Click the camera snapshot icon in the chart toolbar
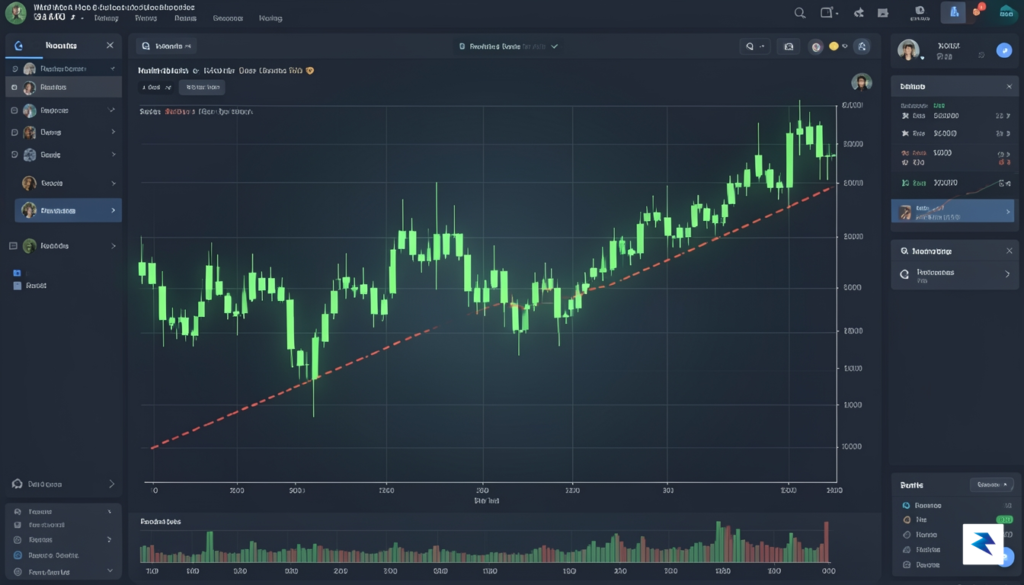Image resolution: width=1024 pixels, height=585 pixels. (x=789, y=46)
